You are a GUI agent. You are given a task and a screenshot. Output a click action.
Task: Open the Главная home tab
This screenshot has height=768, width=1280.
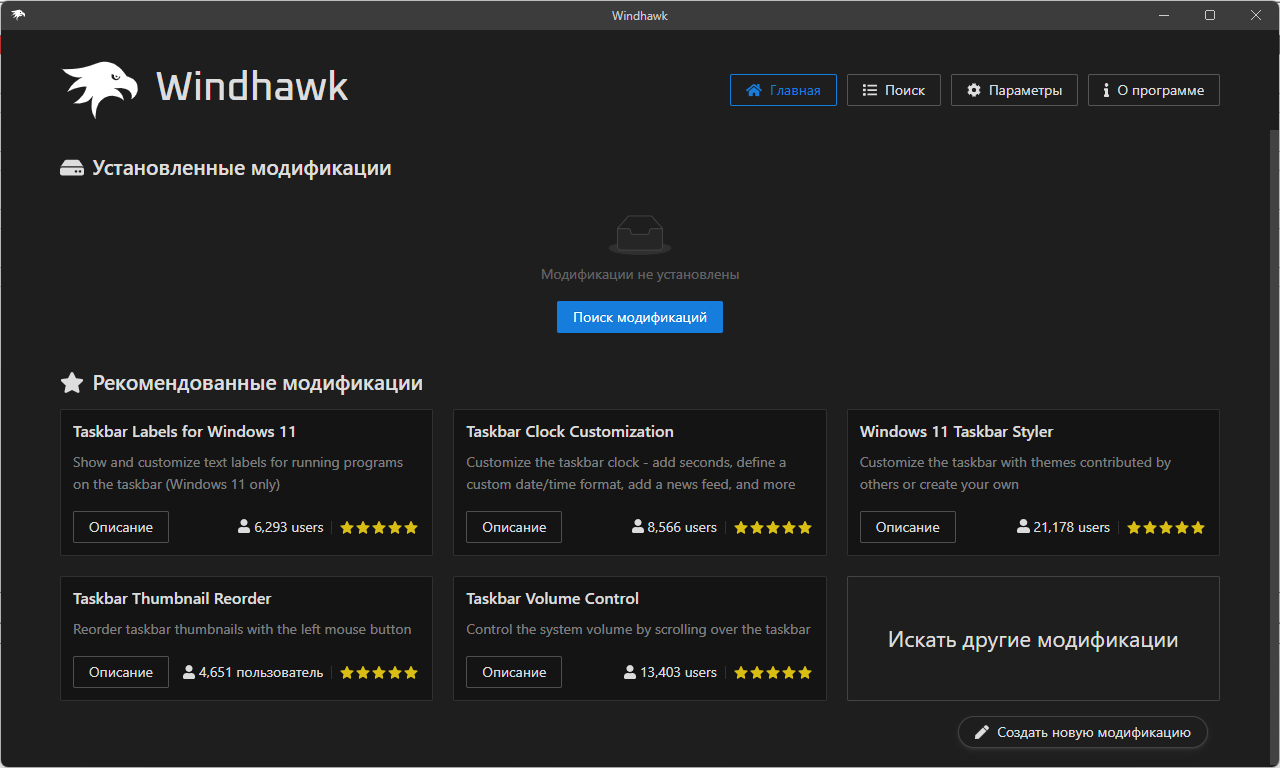783,90
